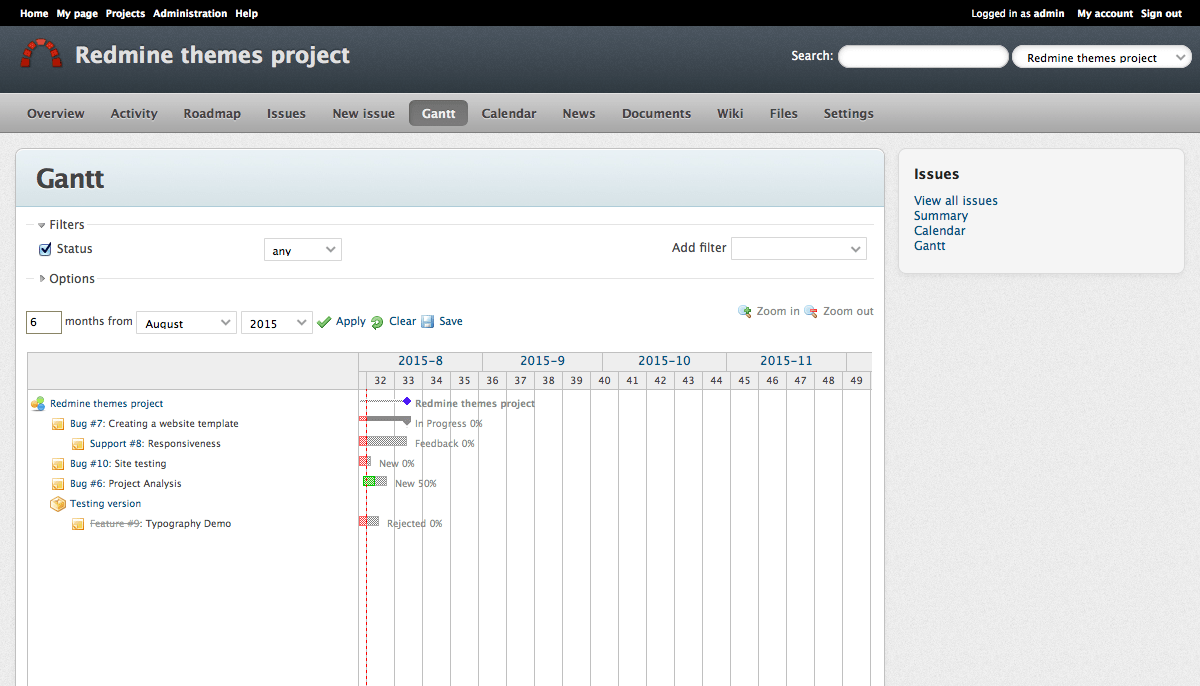Click the blue diamond project milestone marker

pos(407,401)
